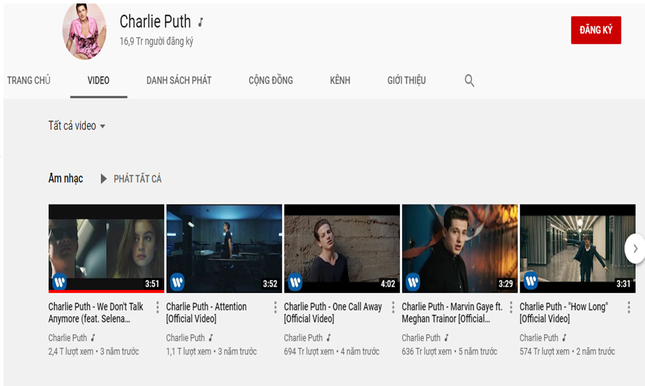645x386 pixels.
Task: Click the Warner logo on the Attention thumbnail
Action: coord(177,282)
